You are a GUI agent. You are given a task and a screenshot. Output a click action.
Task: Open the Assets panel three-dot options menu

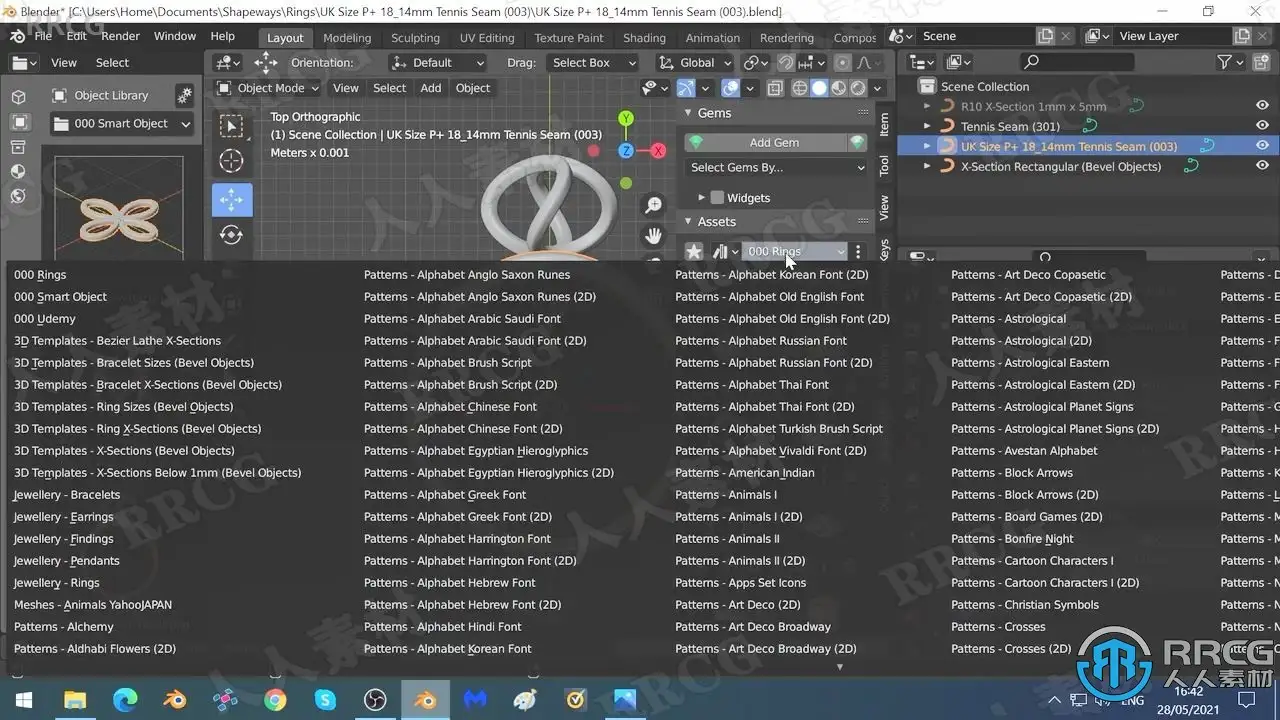[858, 251]
